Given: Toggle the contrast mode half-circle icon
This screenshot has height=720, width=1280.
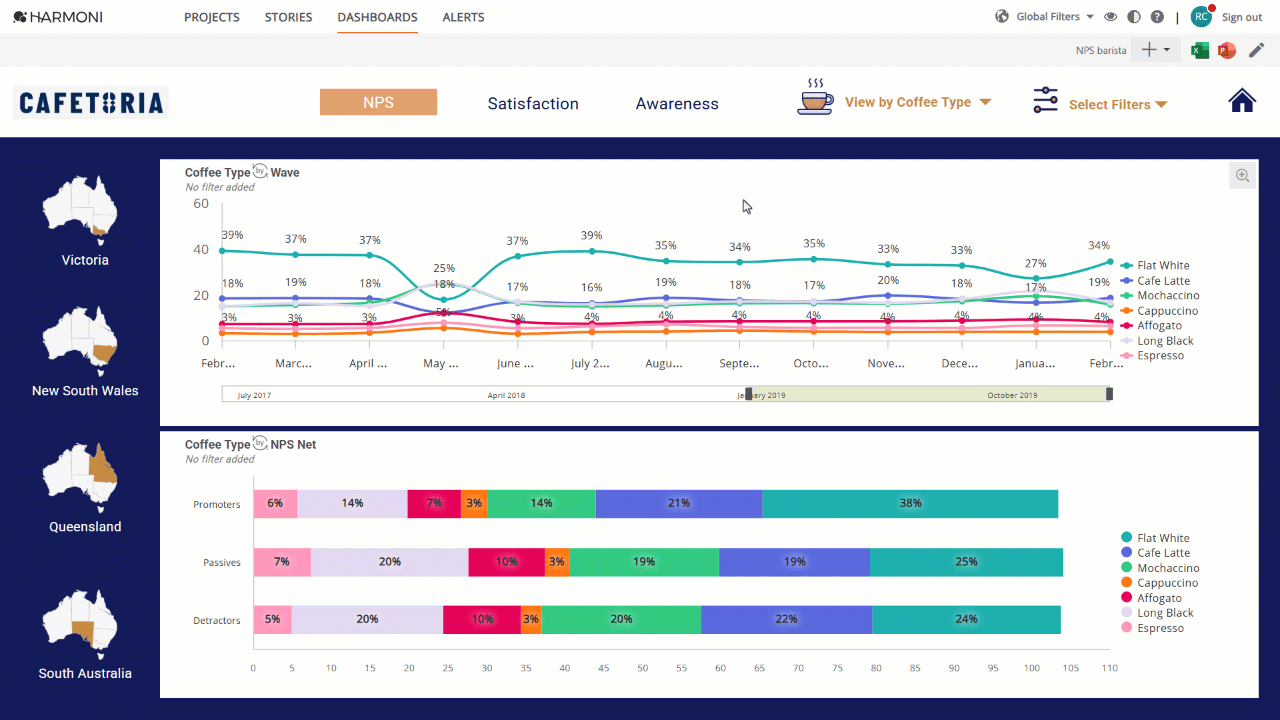Looking at the screenshot, I should pos(1134,17).
